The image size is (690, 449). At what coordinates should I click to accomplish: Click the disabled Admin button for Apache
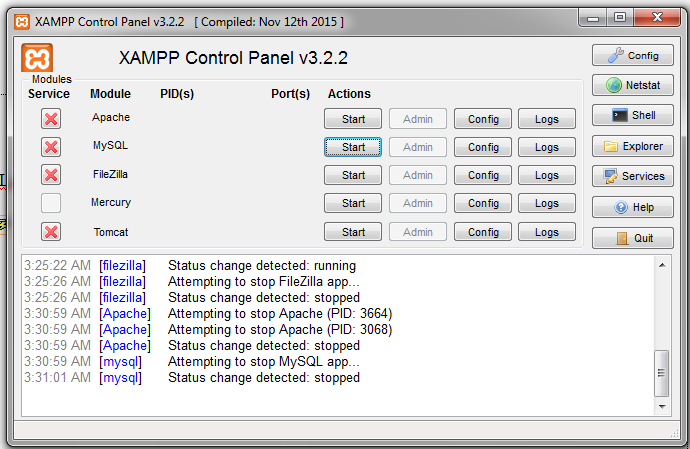tap(418, 119)
